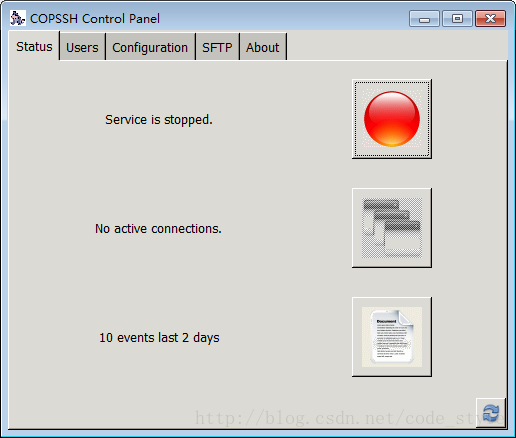
Task: Click the '10 events last 2 days' text
Action: 159,338
